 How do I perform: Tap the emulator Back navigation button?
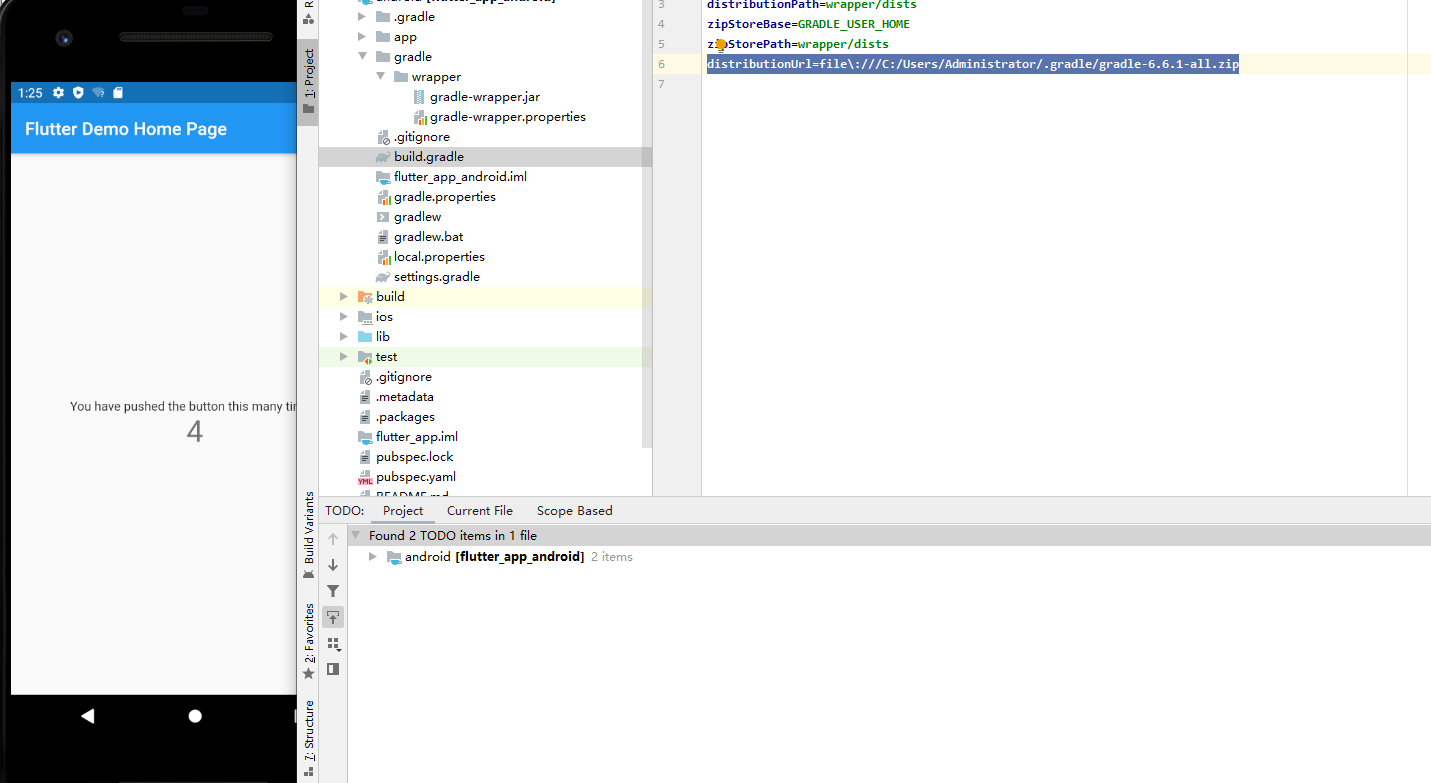click(87, 715)
